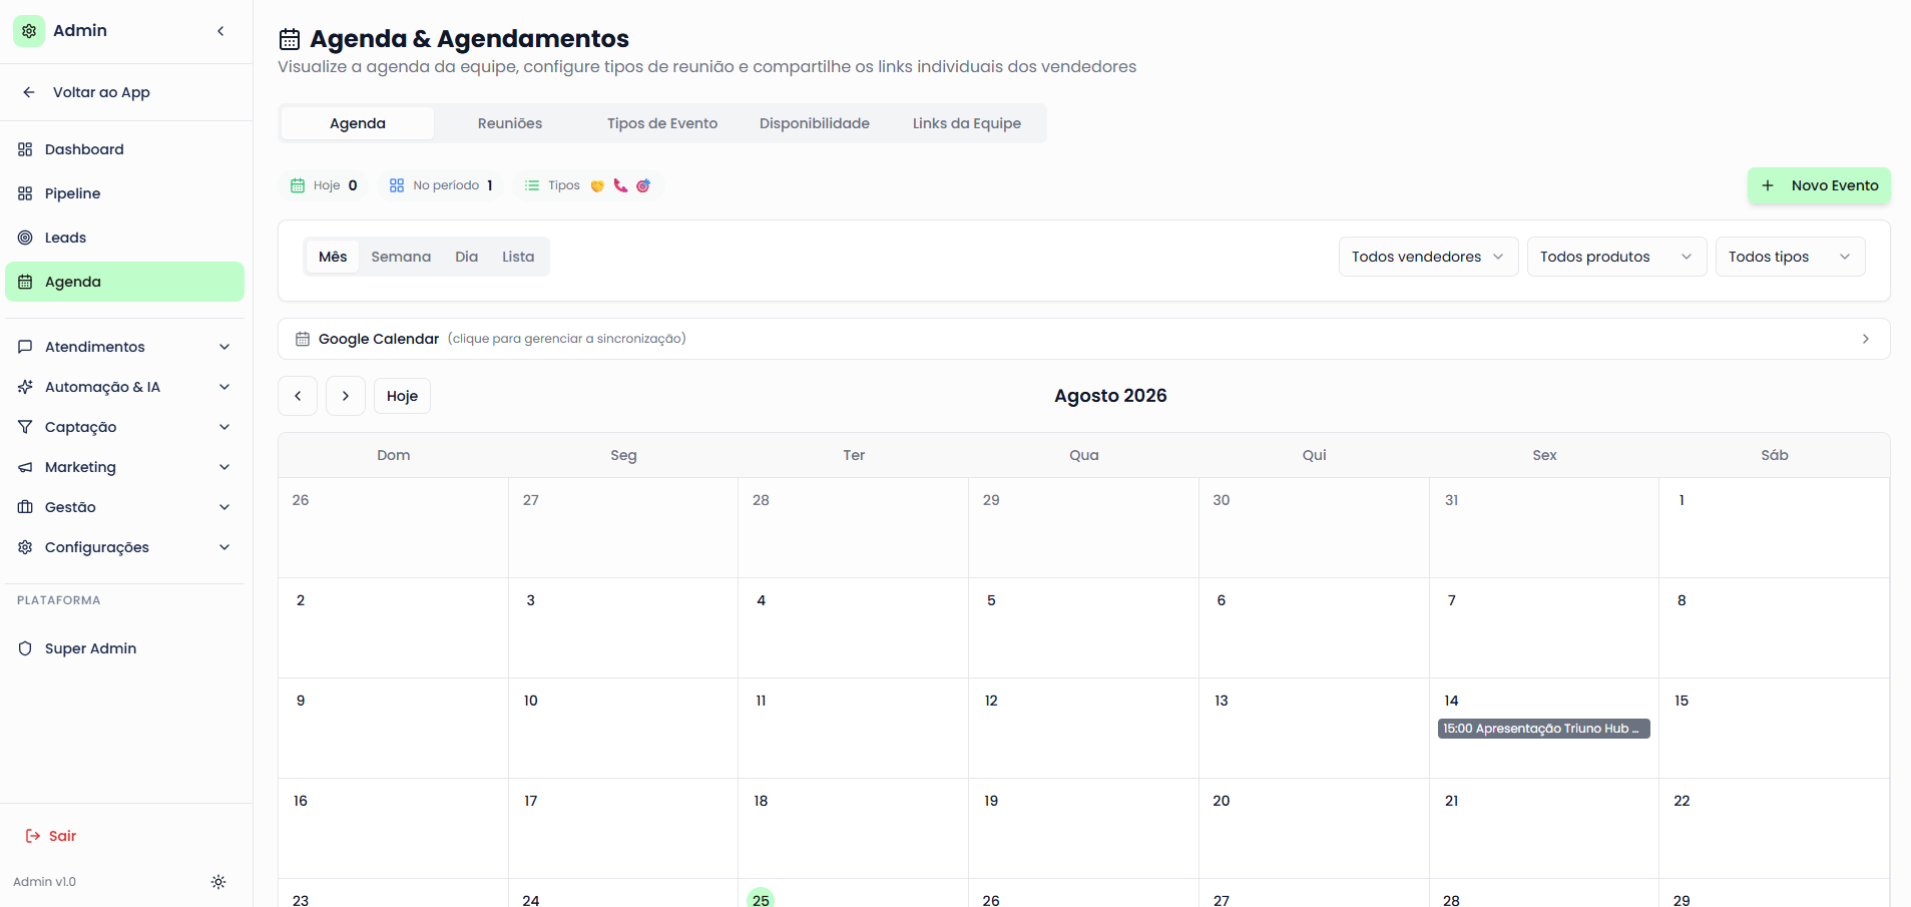Select Mês calendar view
The height and width of the screenshot is (907, 1911).
click(x=333, y=257)
